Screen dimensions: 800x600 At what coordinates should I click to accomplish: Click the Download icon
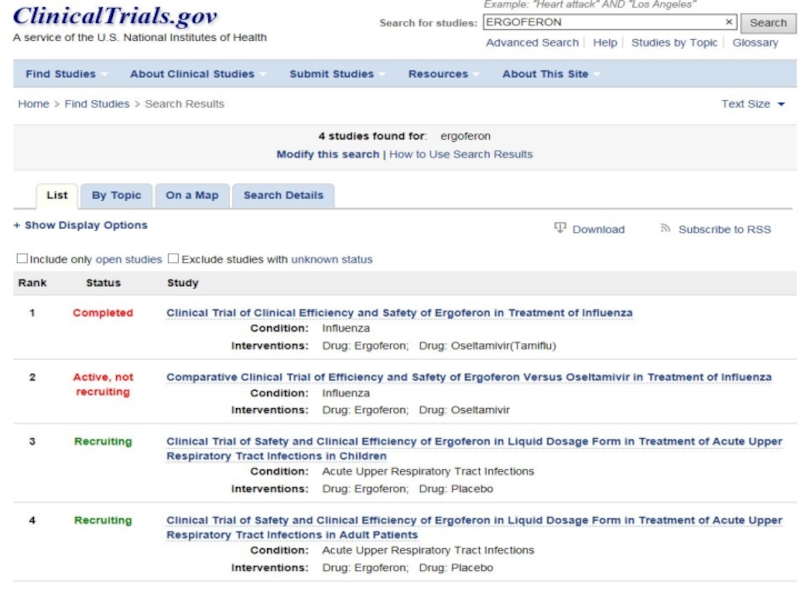tap(560, 228)
